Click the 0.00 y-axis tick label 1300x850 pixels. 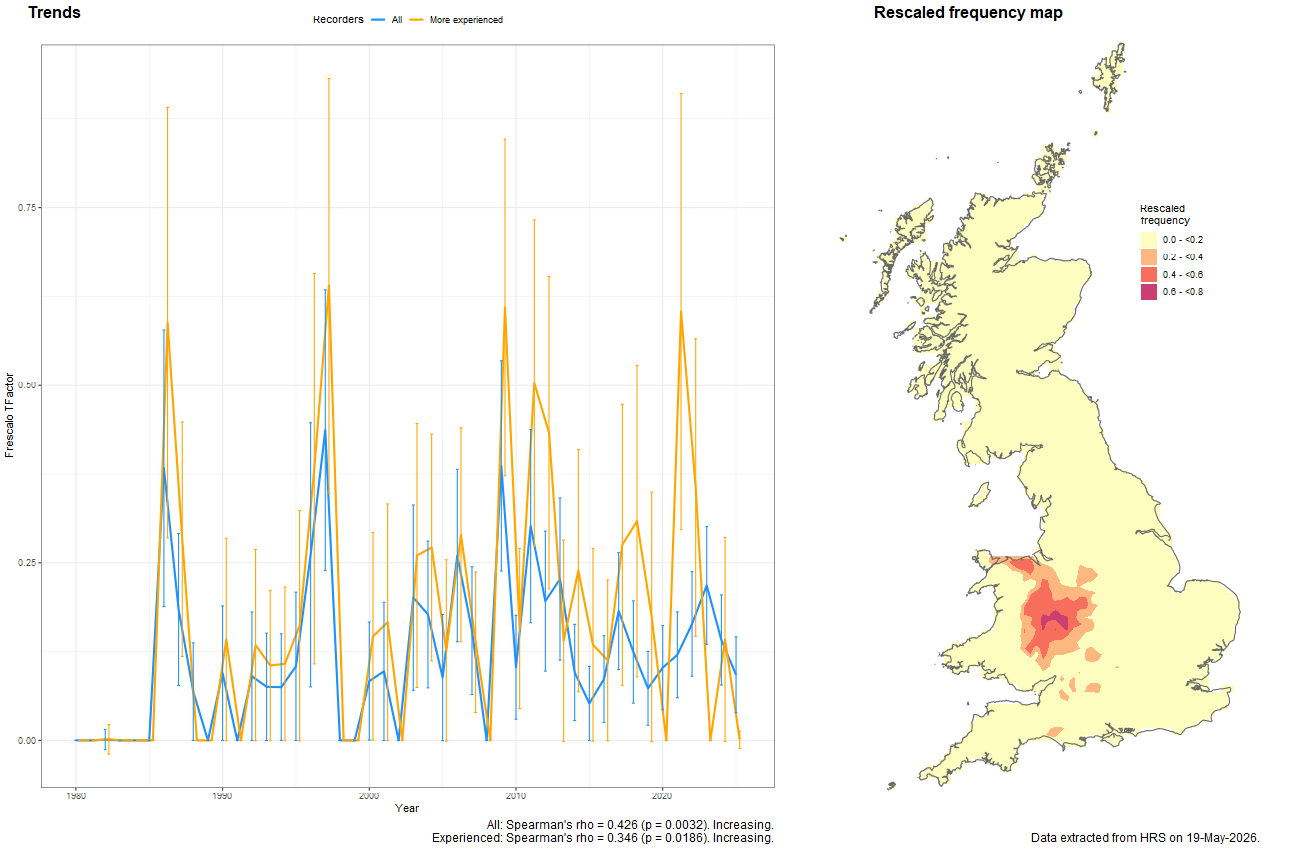27,741
